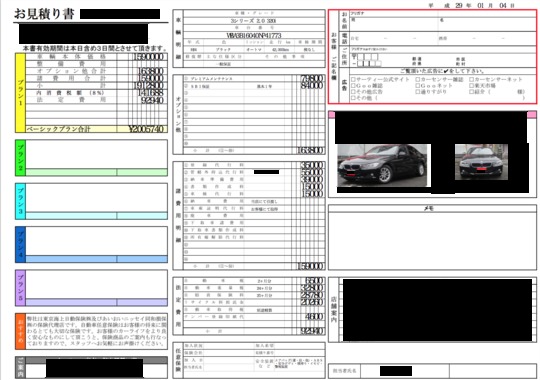The width and height of the screenshot is (540, 380).
Task: Tick the 公式サイト checkbox in 広告 section
Action: pyautogui.click(x=353, y=80)
